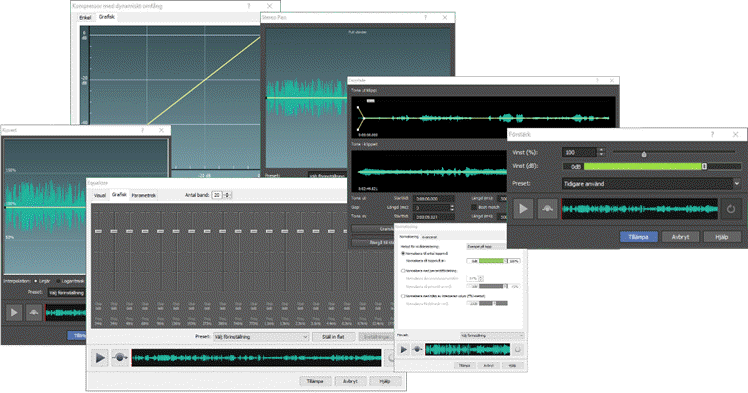
Task: Click Vinst (%) value field showing 100
Action: coord(580,152)
